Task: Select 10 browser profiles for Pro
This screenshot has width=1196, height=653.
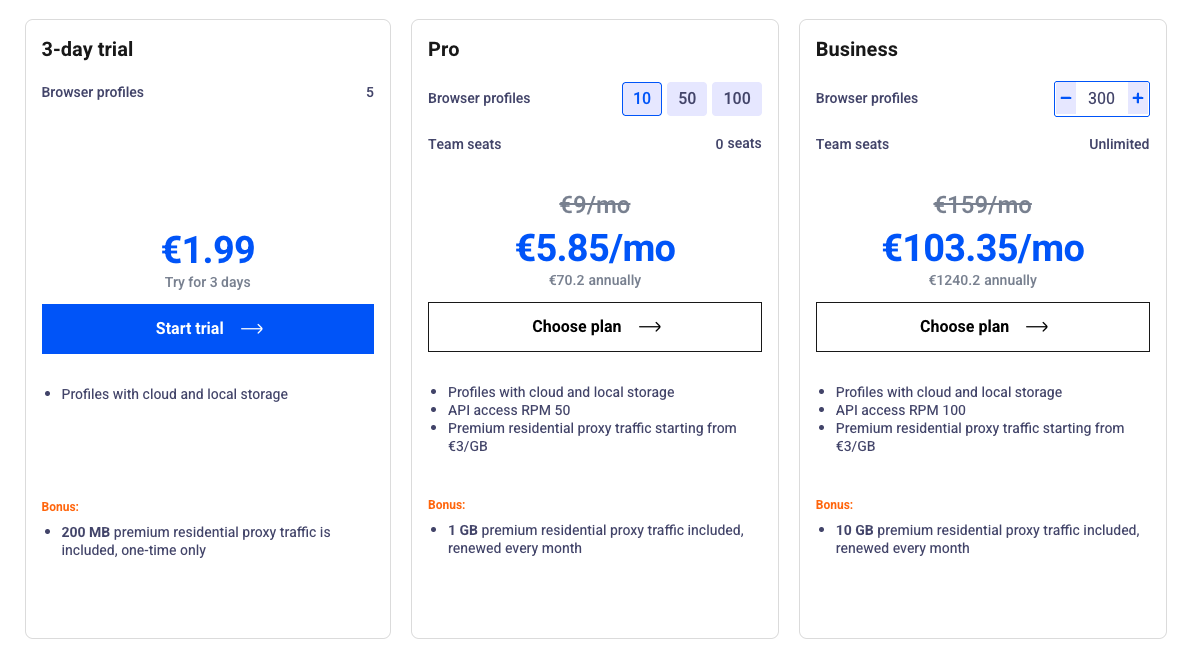Action: (x=642, y=99)
